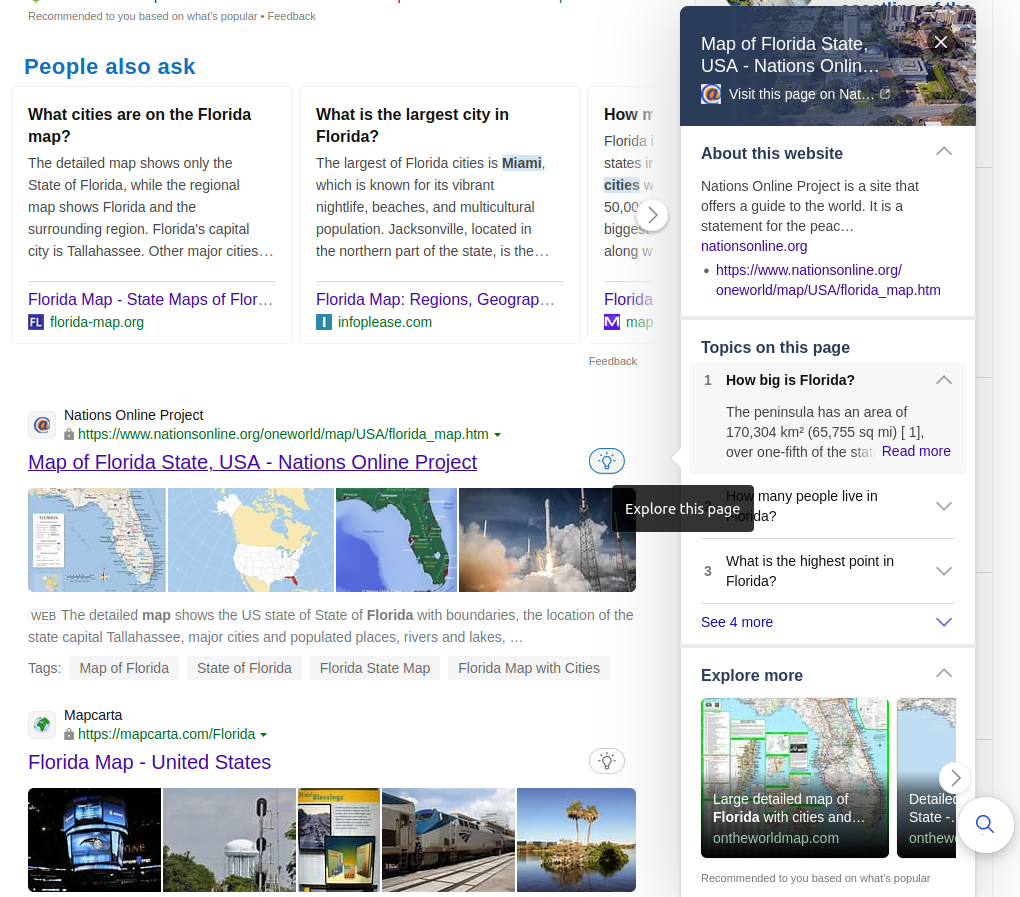This screenshot has width=1020, height=897.
Task: Expand What is the highest point in Florida
Action: [x=943, y=571]
